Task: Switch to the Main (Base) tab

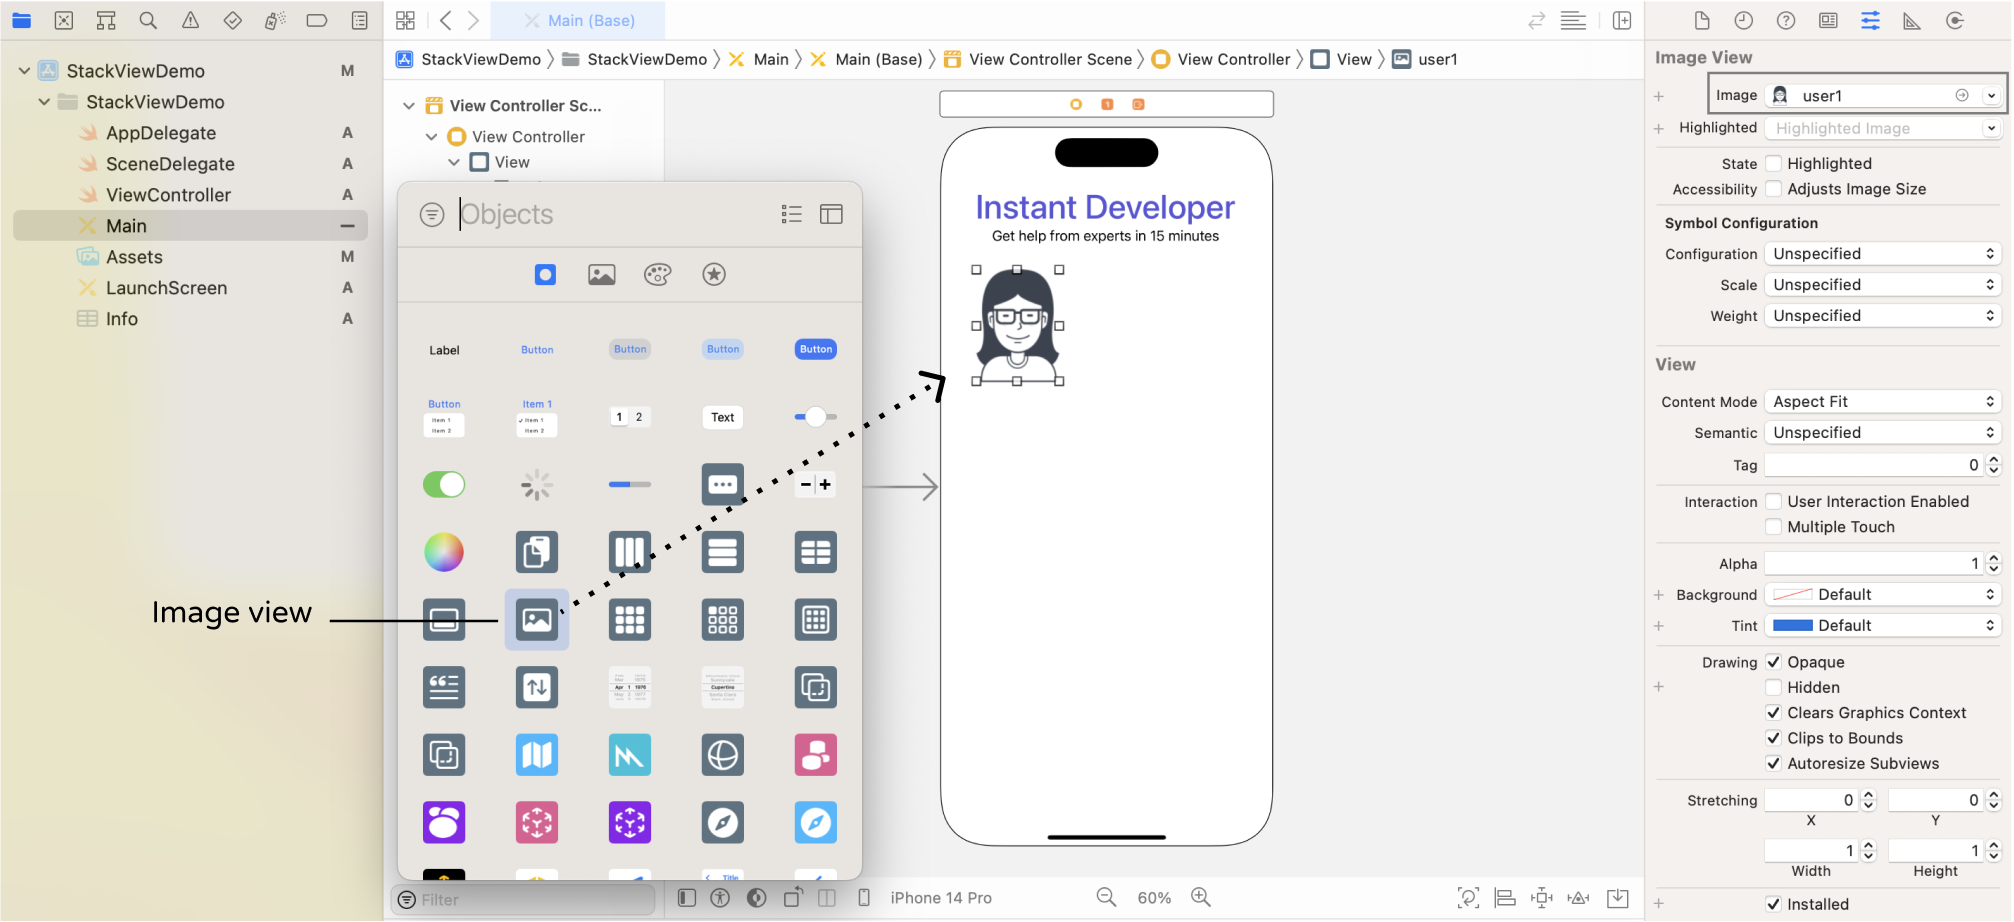Action: tap(592, 20)
